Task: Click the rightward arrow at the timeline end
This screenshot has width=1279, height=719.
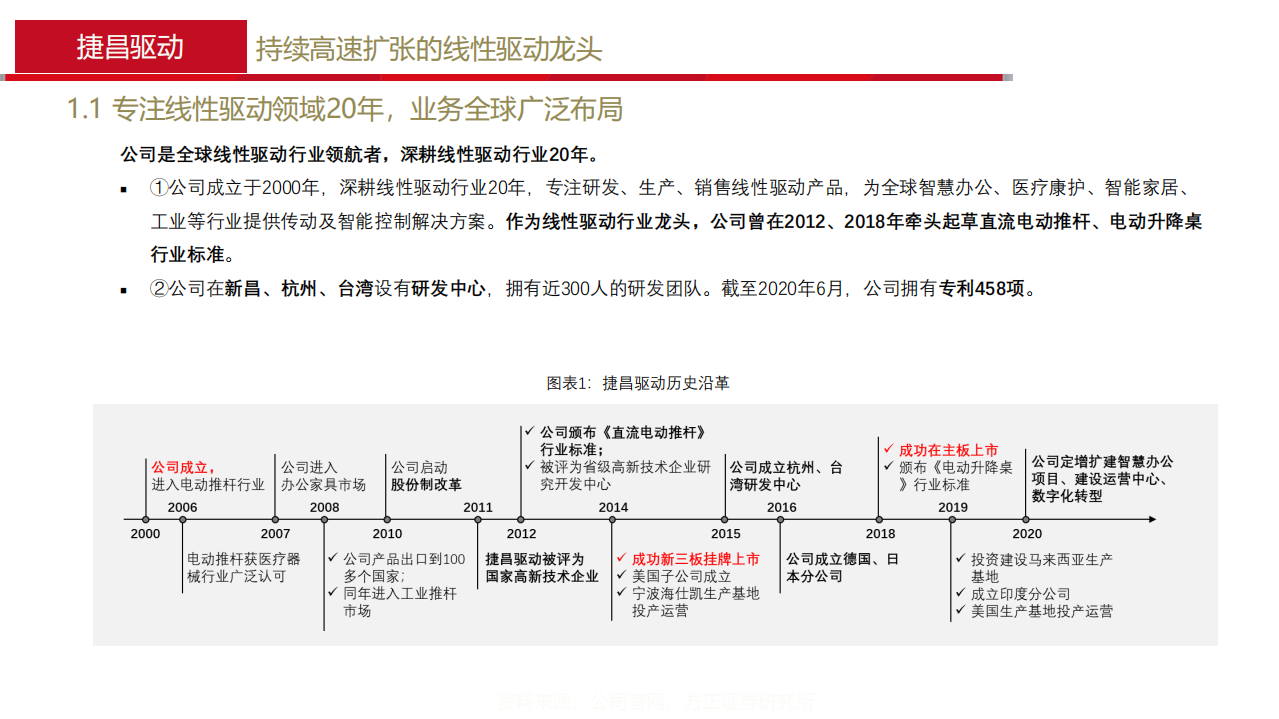Action: [x=1152, y=519]
